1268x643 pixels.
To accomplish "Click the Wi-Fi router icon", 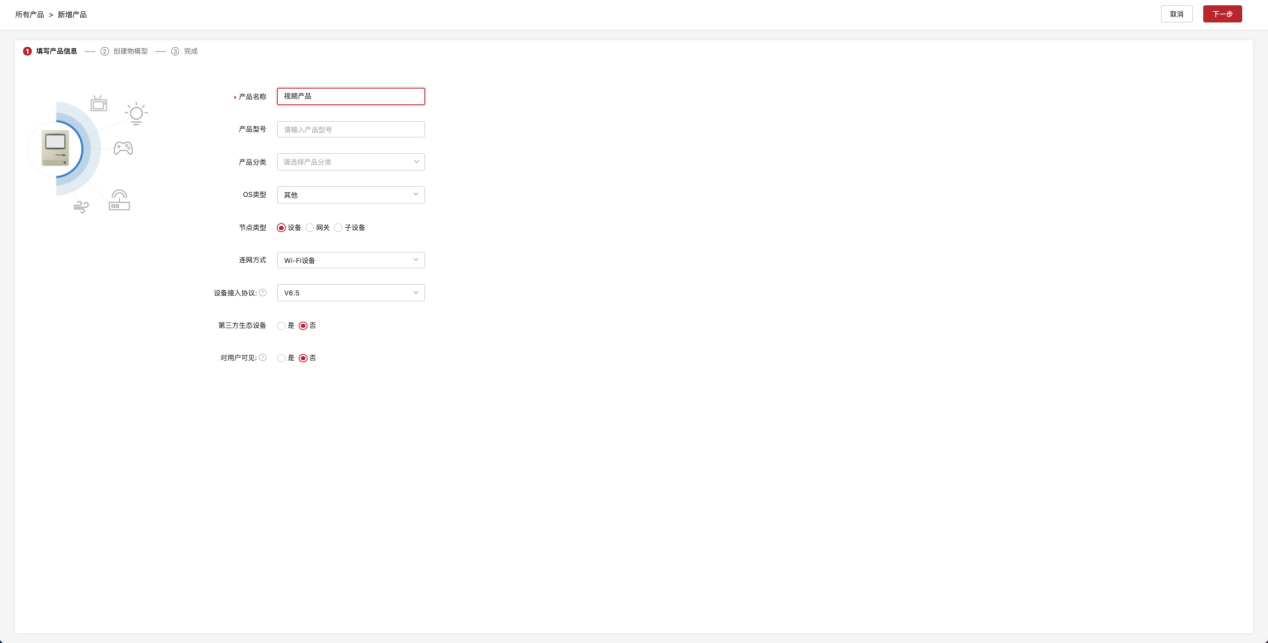I will pos(119,200).
